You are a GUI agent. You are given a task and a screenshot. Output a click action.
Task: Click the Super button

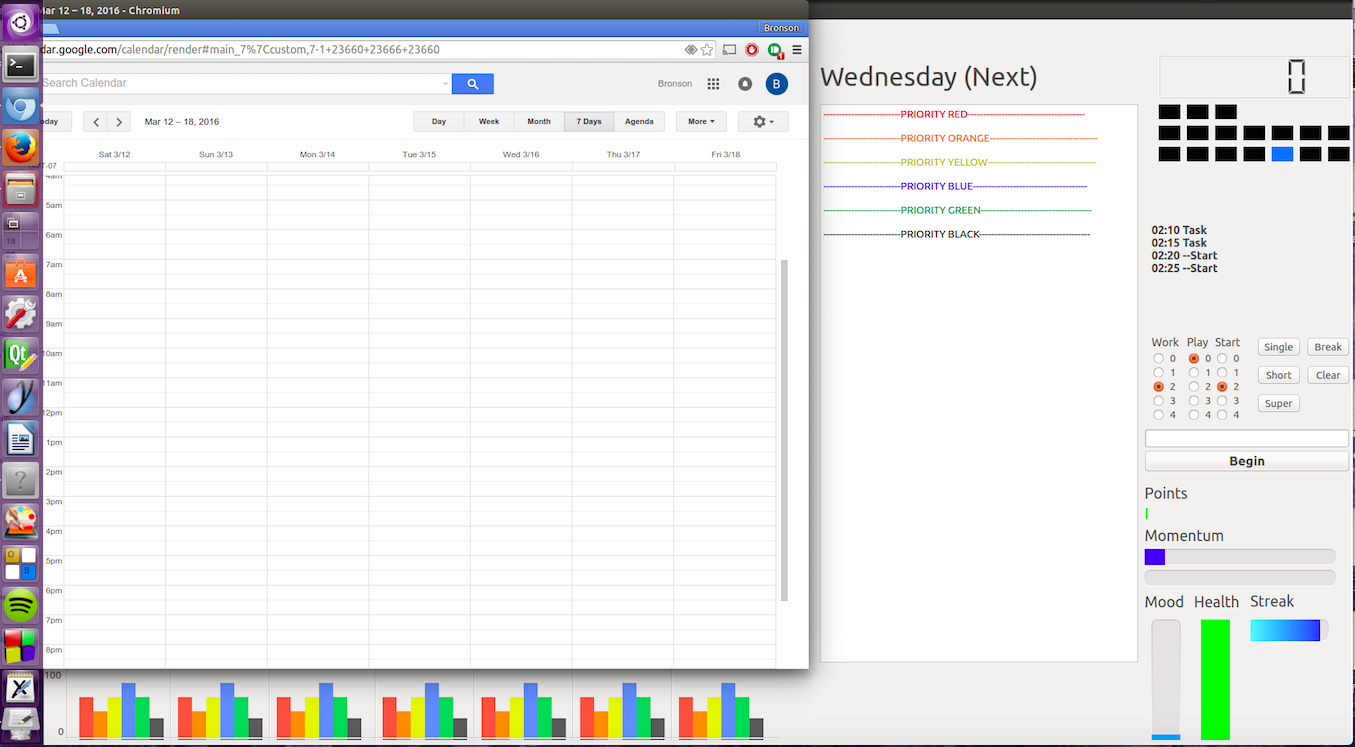[1278, 404]
